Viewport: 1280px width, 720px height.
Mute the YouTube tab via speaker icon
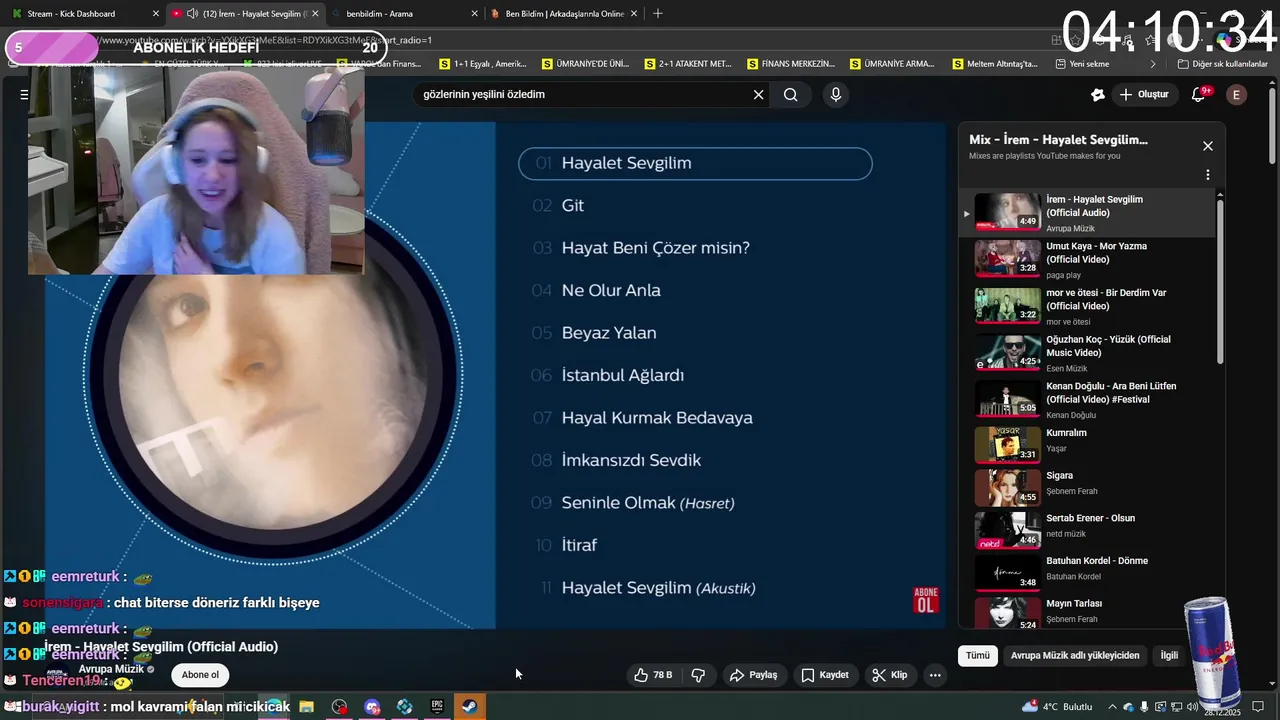pos(192,14)
